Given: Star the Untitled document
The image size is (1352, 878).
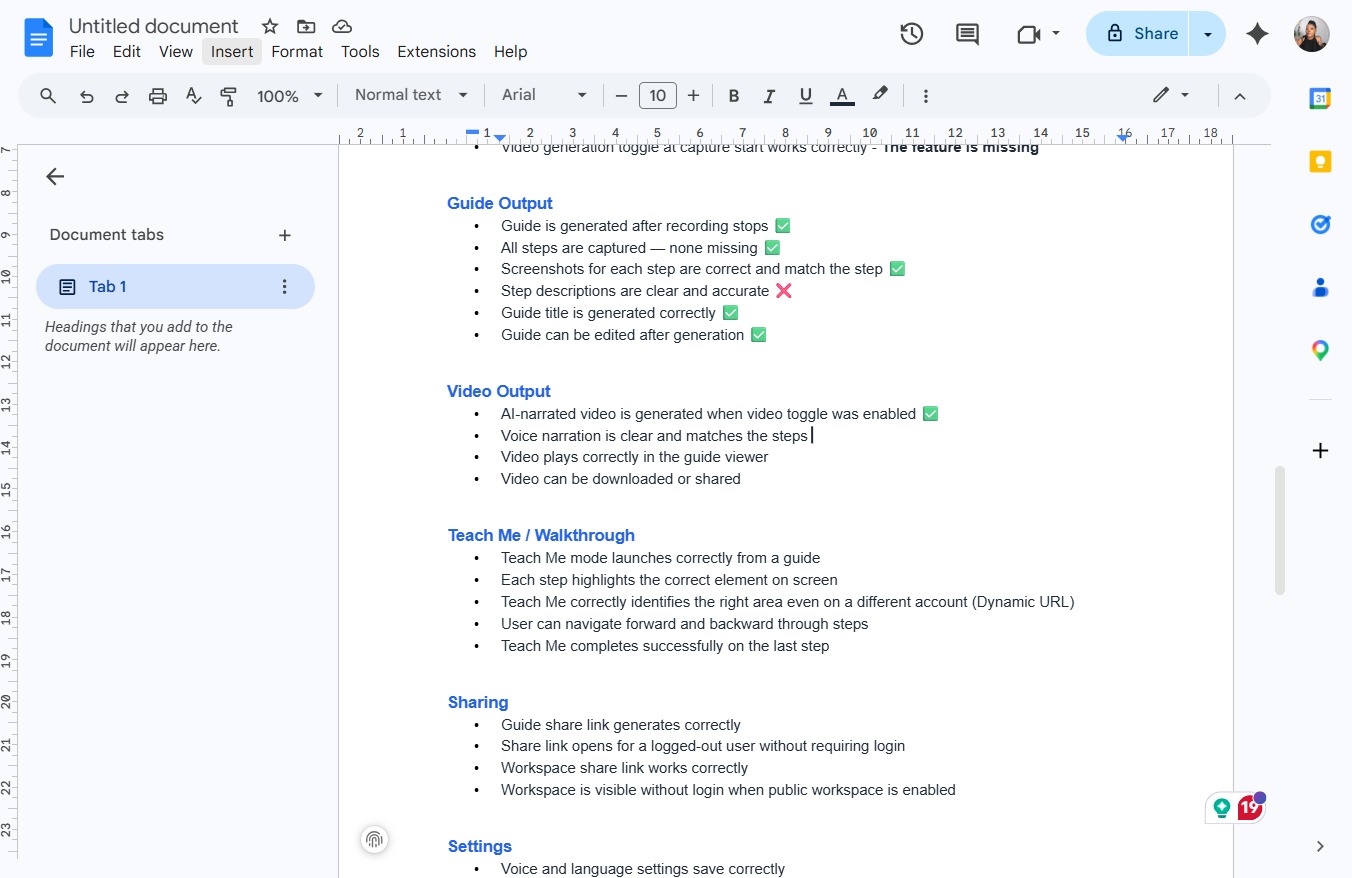Looking at the screenshot, I should tap(270, 27).
